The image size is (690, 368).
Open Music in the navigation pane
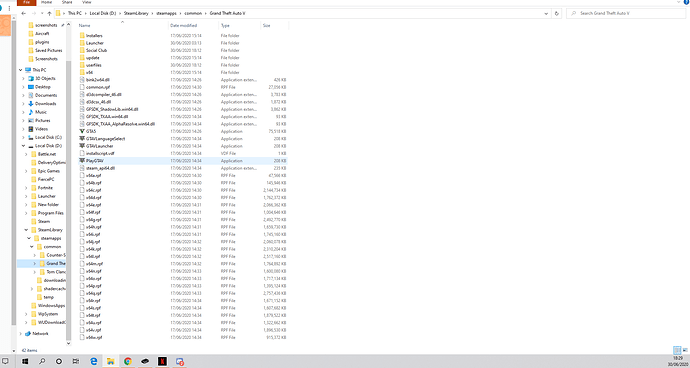(x=40, y=112)
